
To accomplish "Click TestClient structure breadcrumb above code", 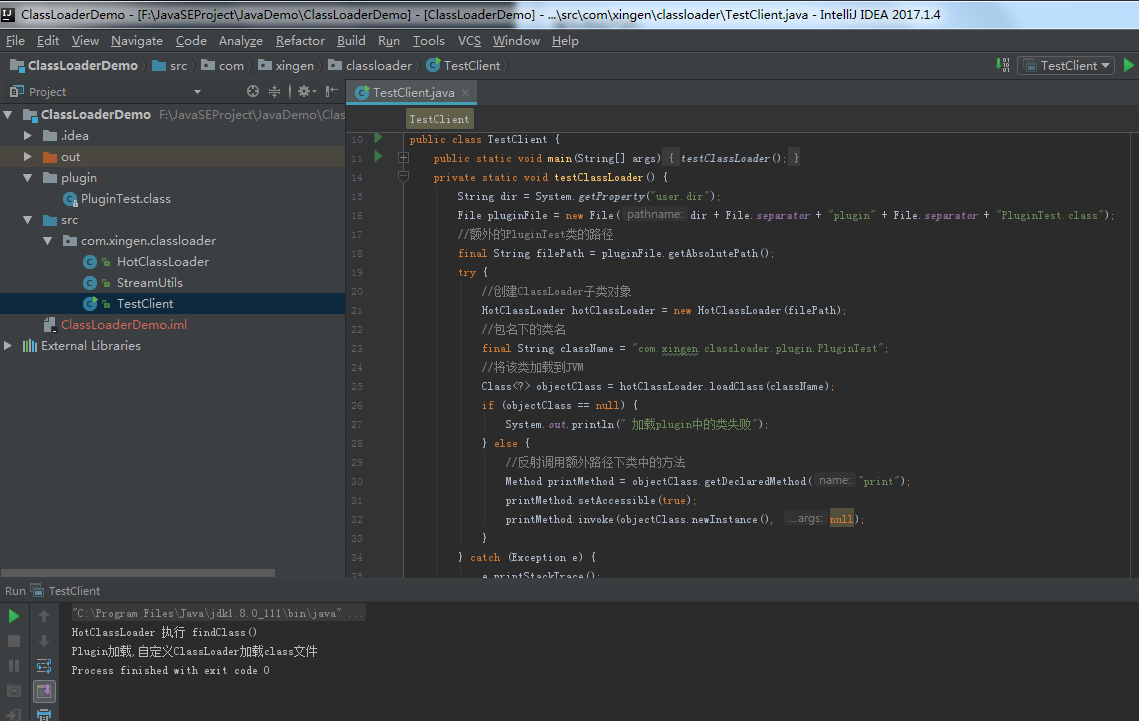I will pyautogui.click(x=439, y=119).
